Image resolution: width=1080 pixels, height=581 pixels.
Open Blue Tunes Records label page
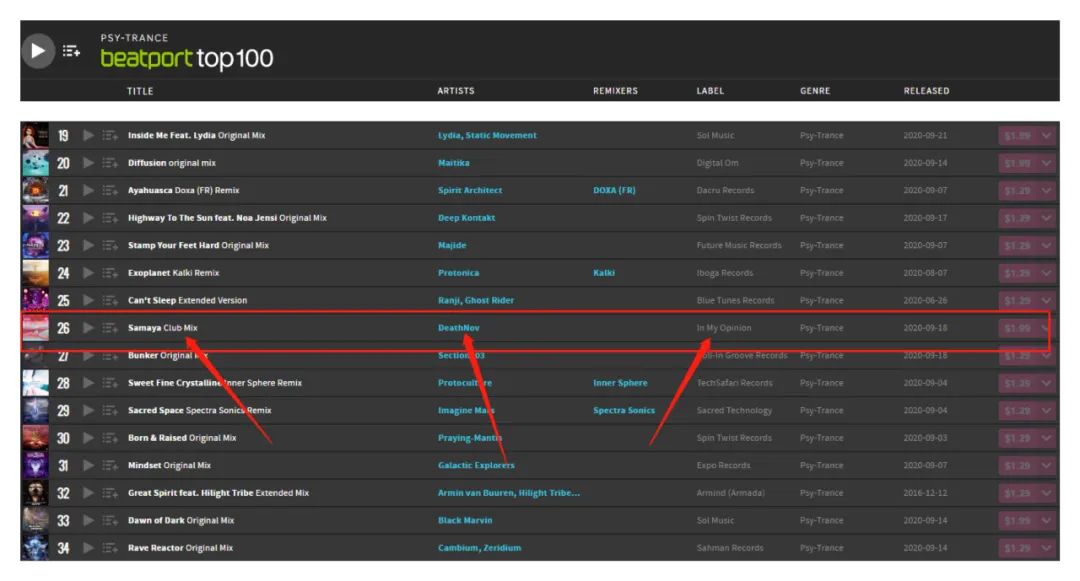click(x=736, y=301)
